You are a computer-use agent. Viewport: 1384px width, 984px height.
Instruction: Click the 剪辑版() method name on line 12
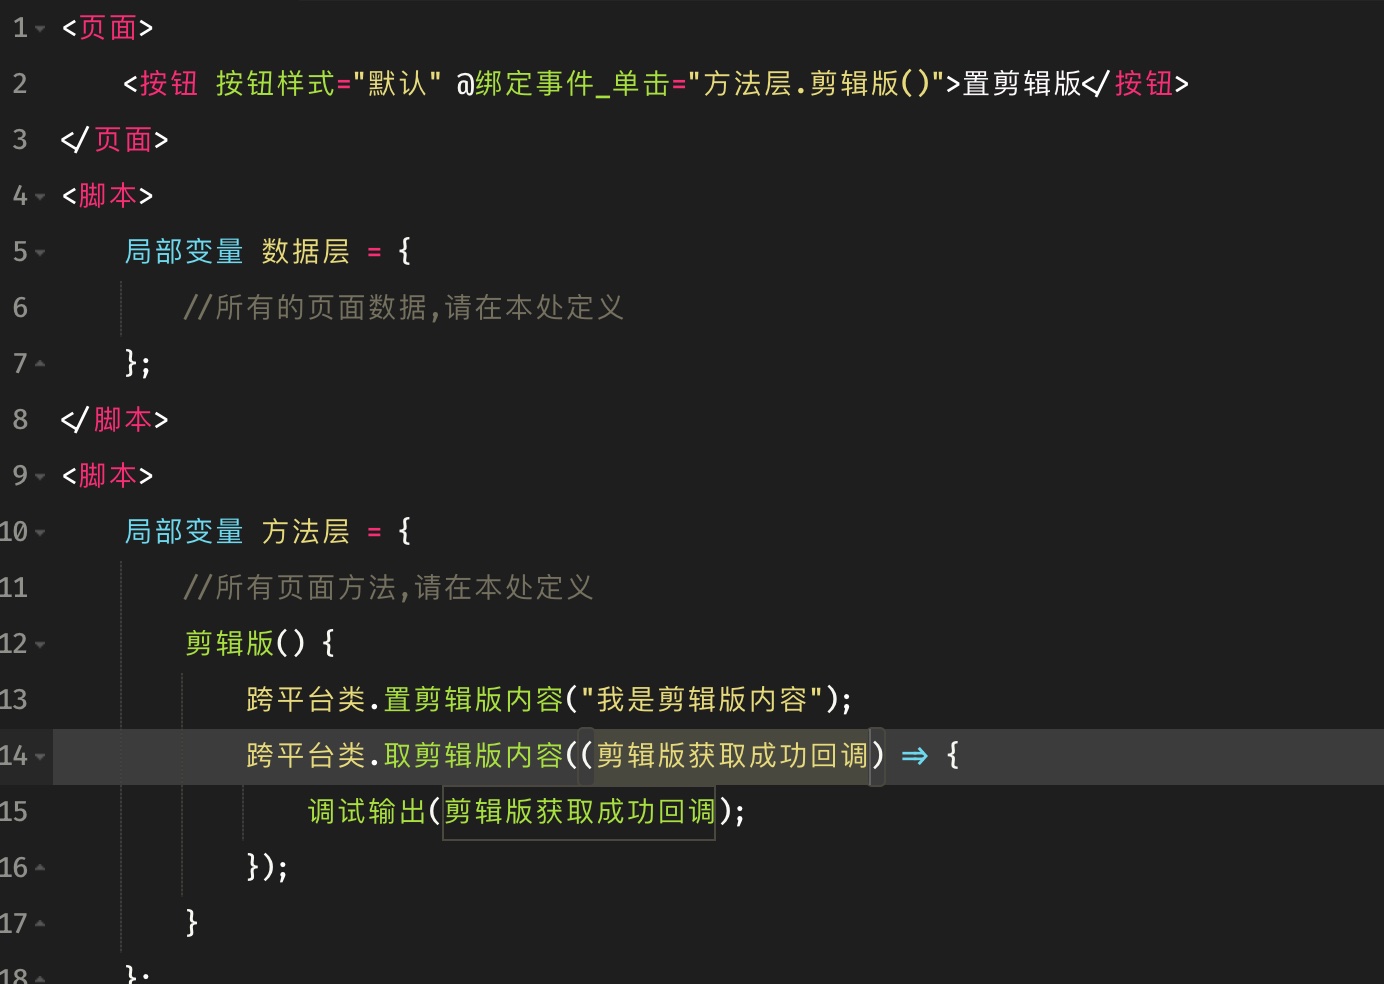(245, 644)
